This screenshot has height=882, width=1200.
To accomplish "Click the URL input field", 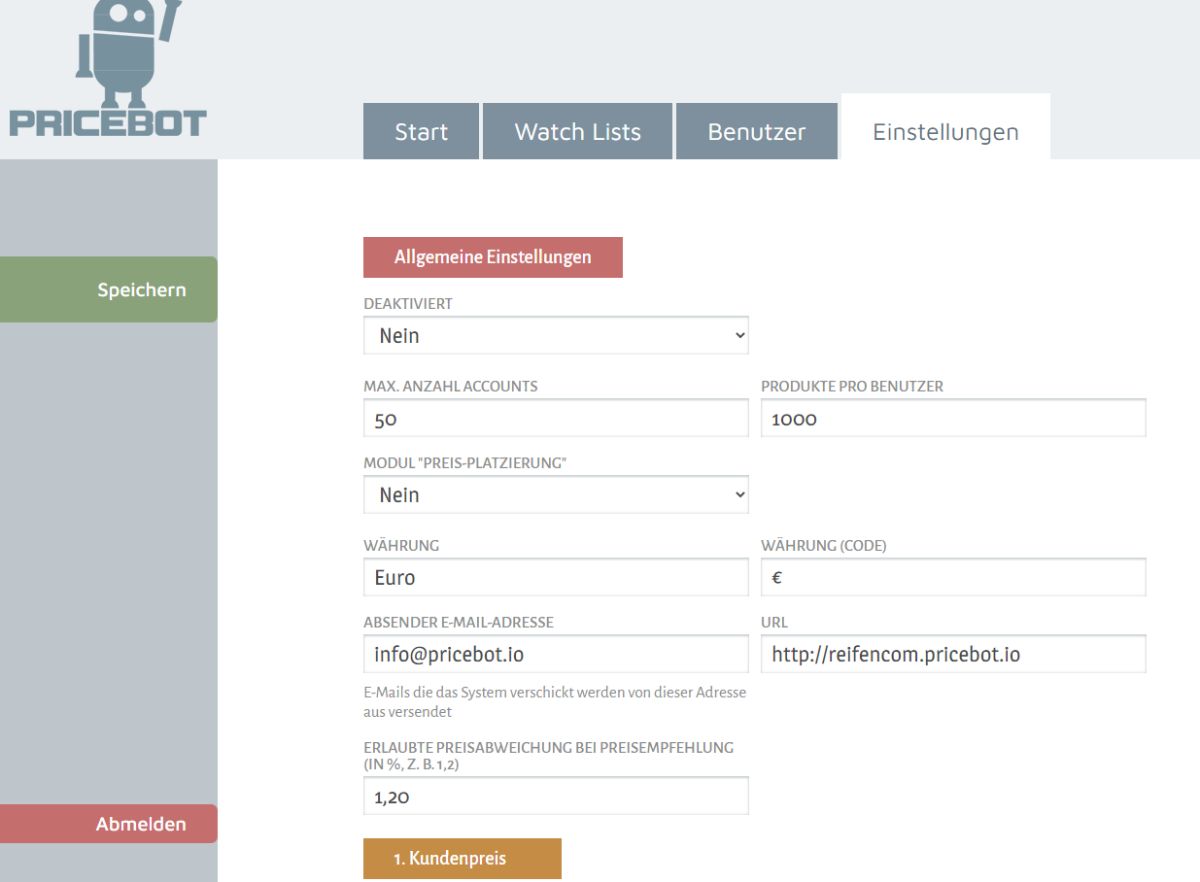I will (952, 655).
